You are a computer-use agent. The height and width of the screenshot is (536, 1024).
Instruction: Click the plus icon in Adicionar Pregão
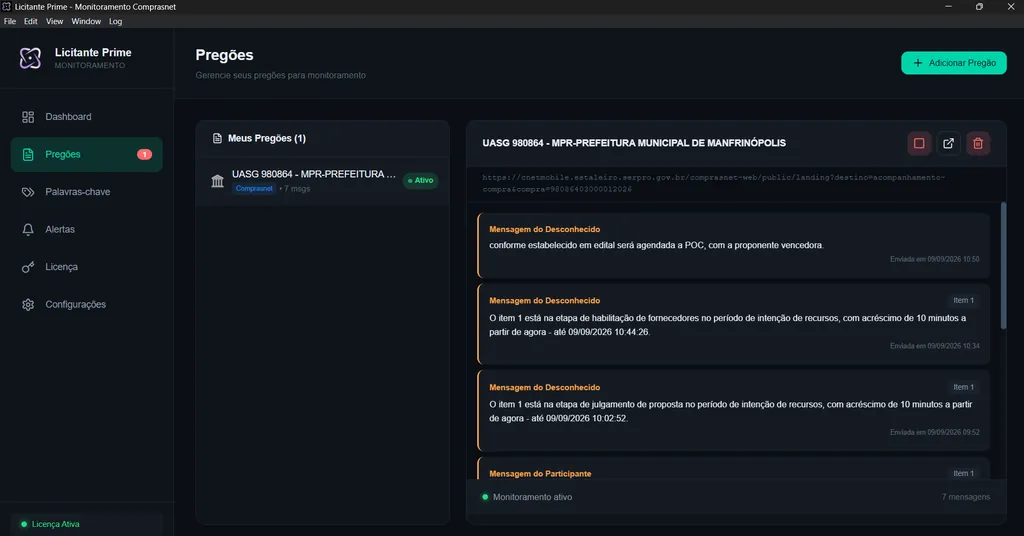(918, 63)
